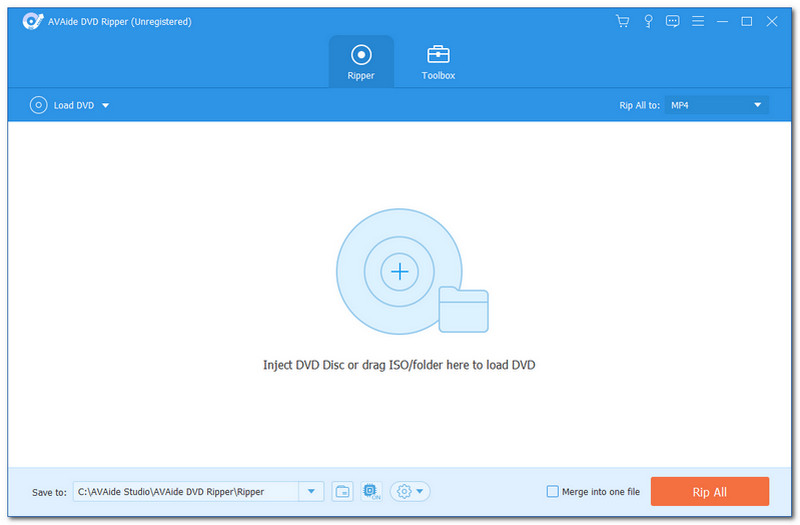Screen dimensions: 800x525
Task: Click the folder icon beside the disc graphic
Action: tap(463, 310)
